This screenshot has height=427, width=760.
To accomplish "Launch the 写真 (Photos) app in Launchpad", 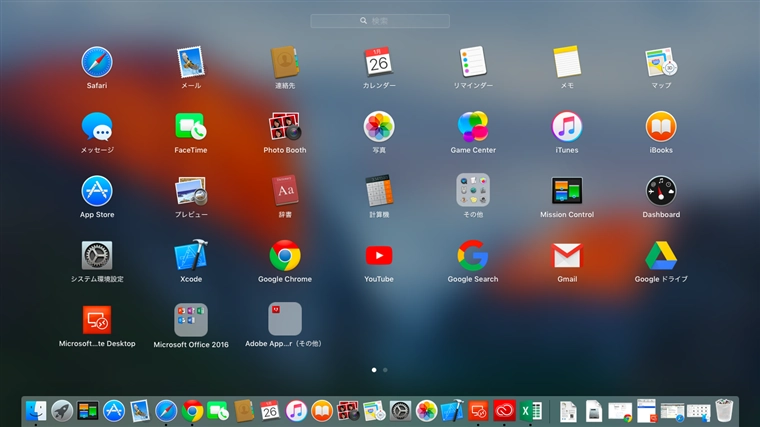I will tap(379, 127).
